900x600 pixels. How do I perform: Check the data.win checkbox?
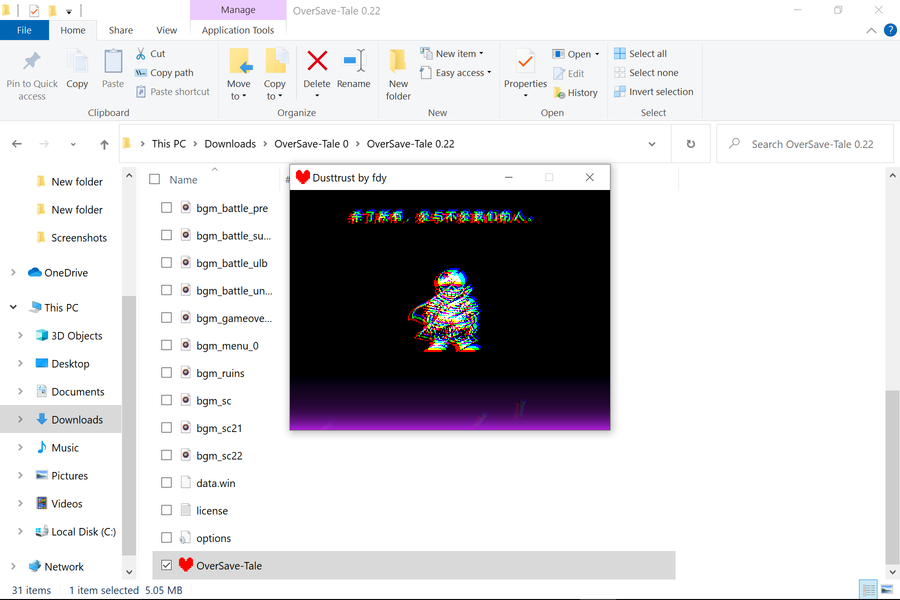[x=166, y=483]
